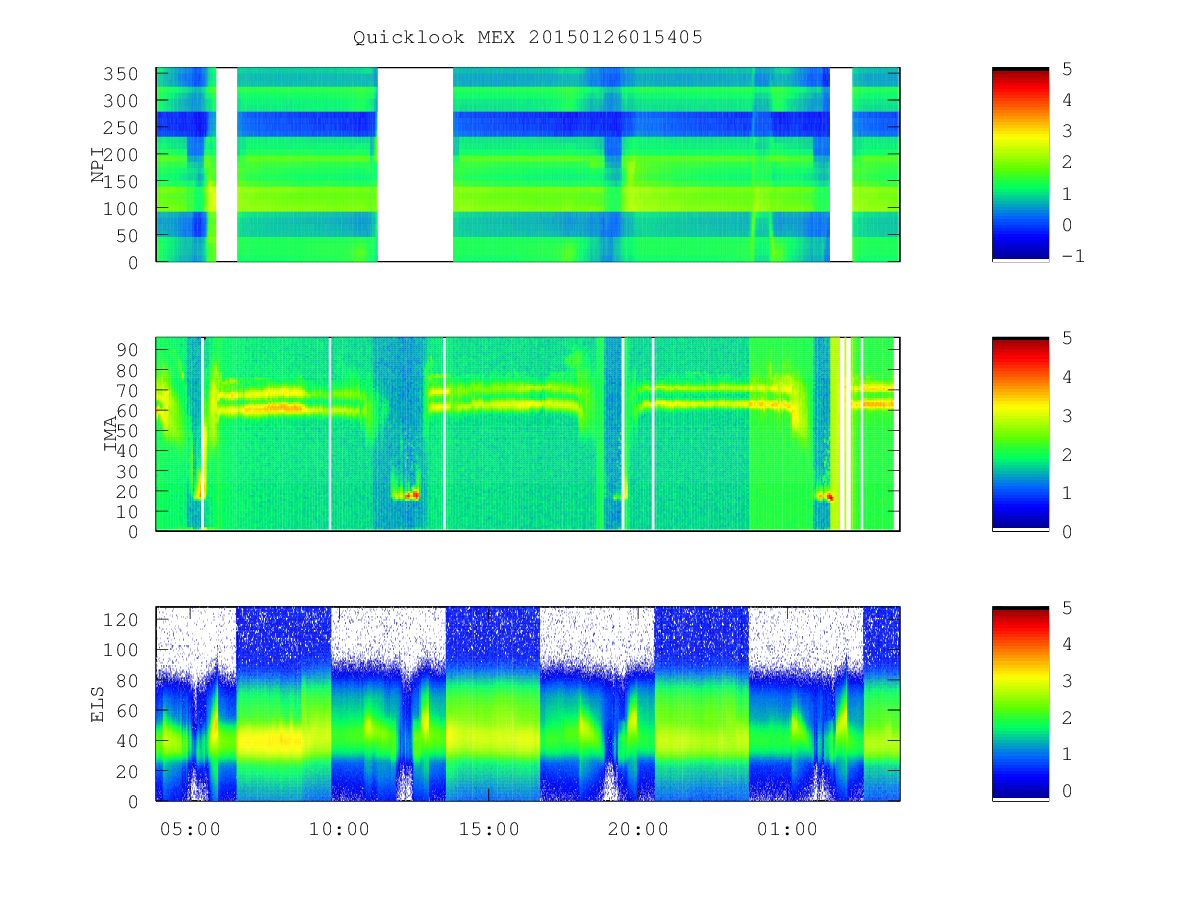Click the 01:00 time tick label
The width and height of the screenshot is (1200, 900).
787,829
